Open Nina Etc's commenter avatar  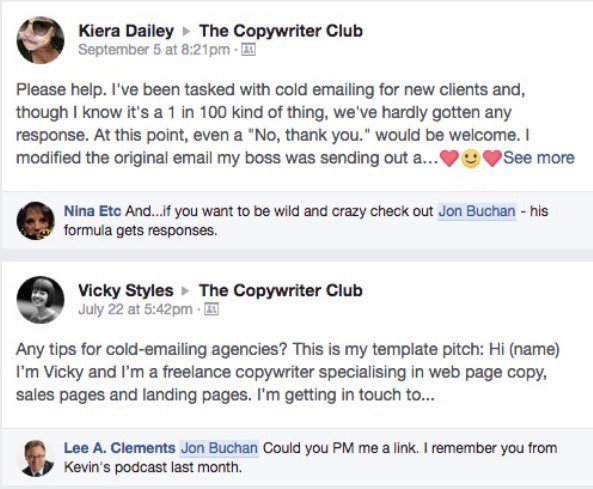pos(36,220)
